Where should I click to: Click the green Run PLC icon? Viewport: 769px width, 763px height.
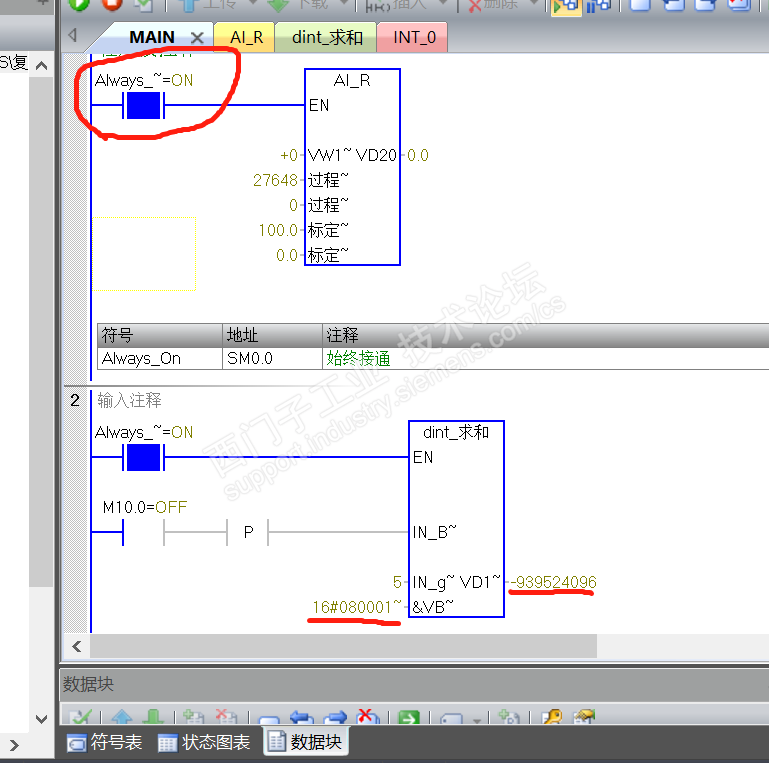78,4
